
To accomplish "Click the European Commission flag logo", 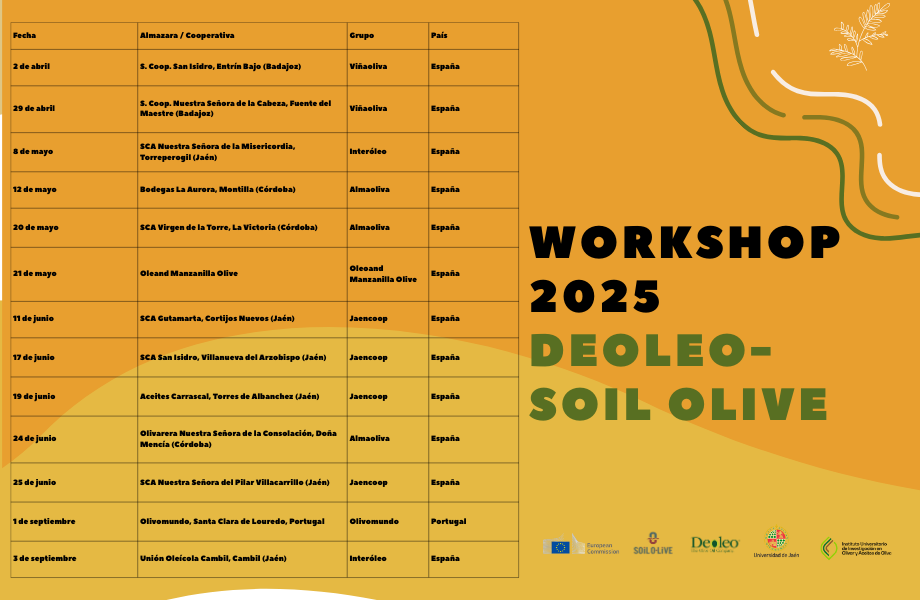I will point(560,547).
